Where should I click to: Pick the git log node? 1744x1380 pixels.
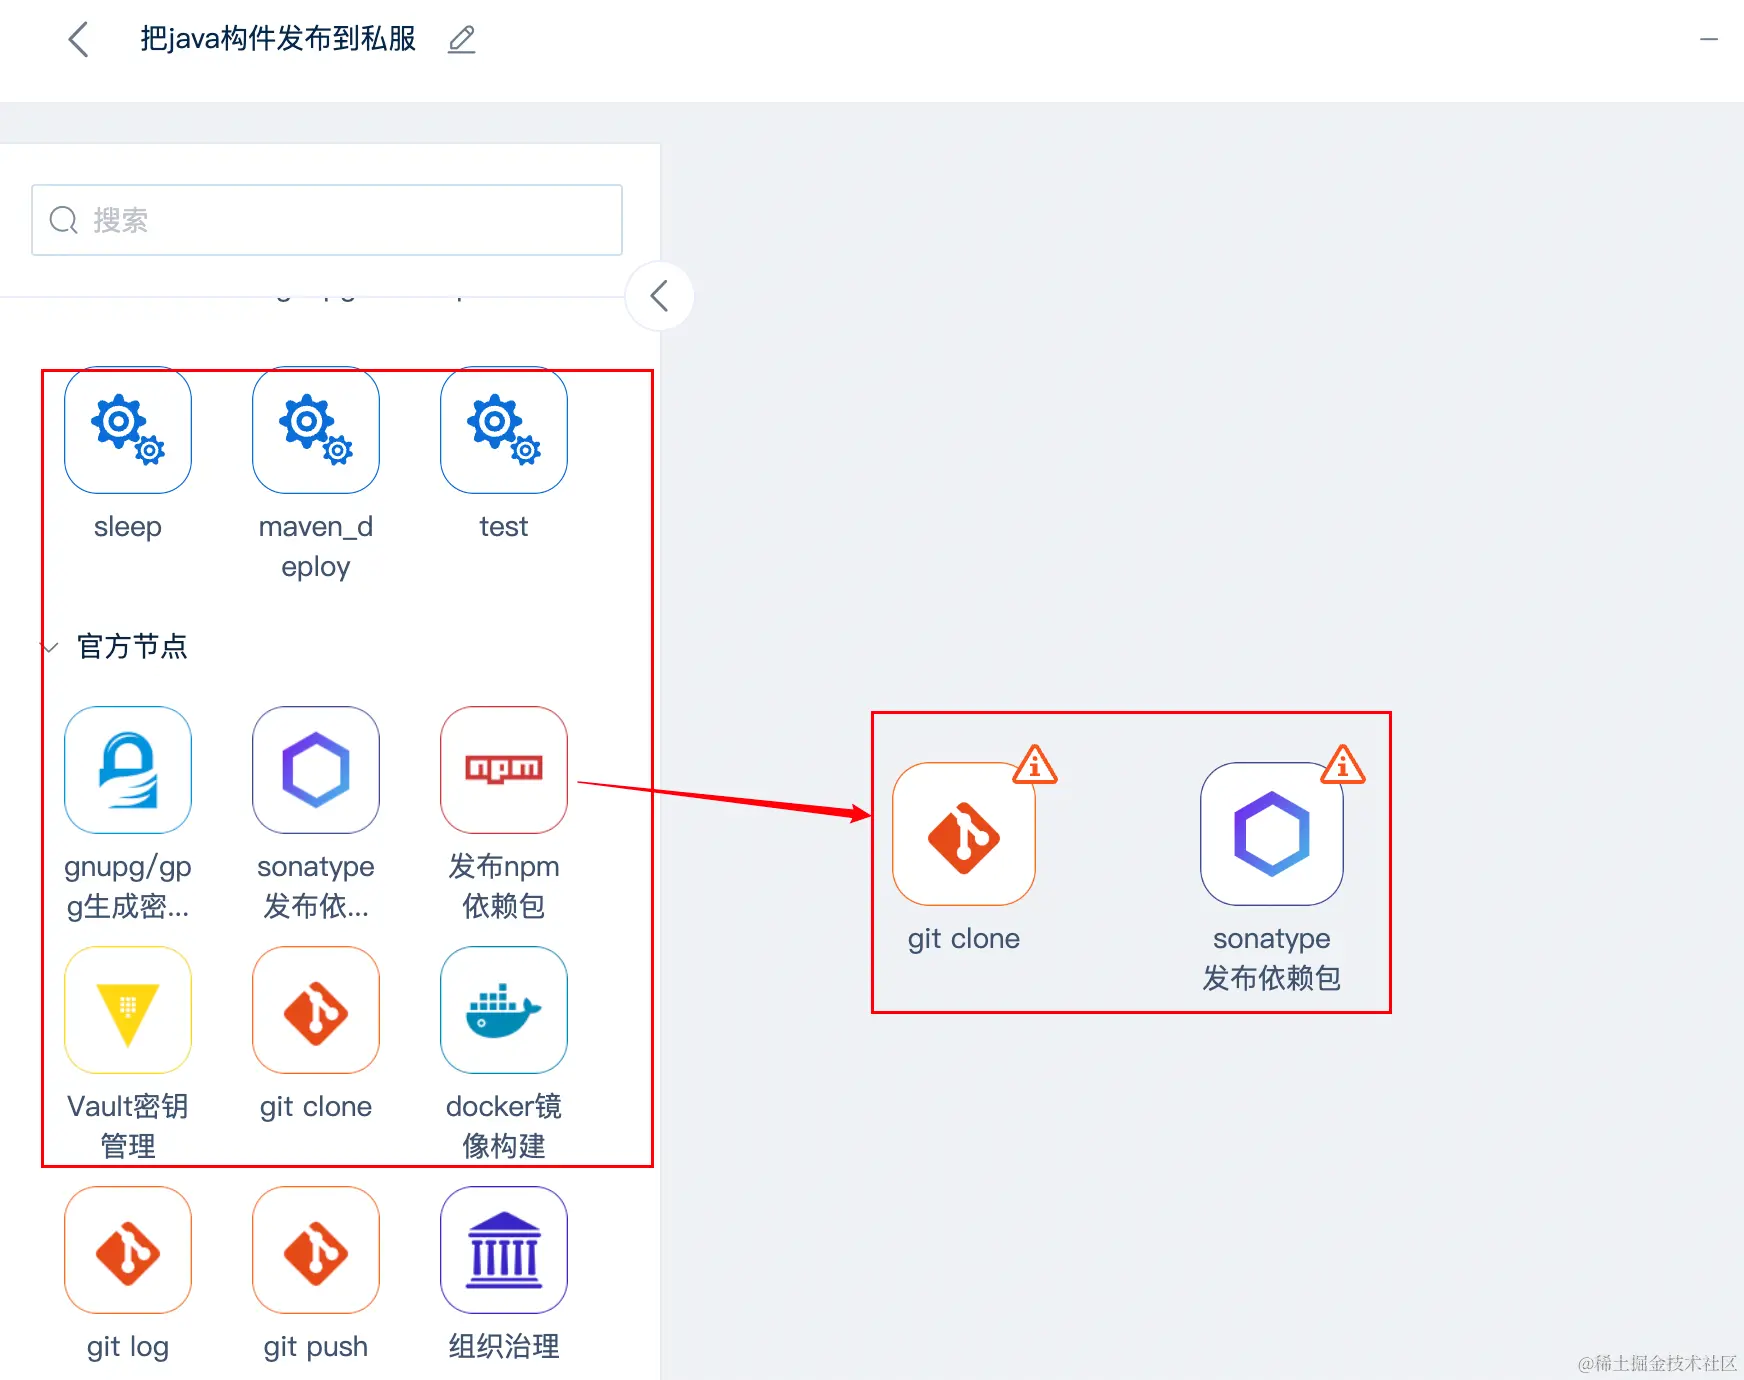tap(128, 1250)
